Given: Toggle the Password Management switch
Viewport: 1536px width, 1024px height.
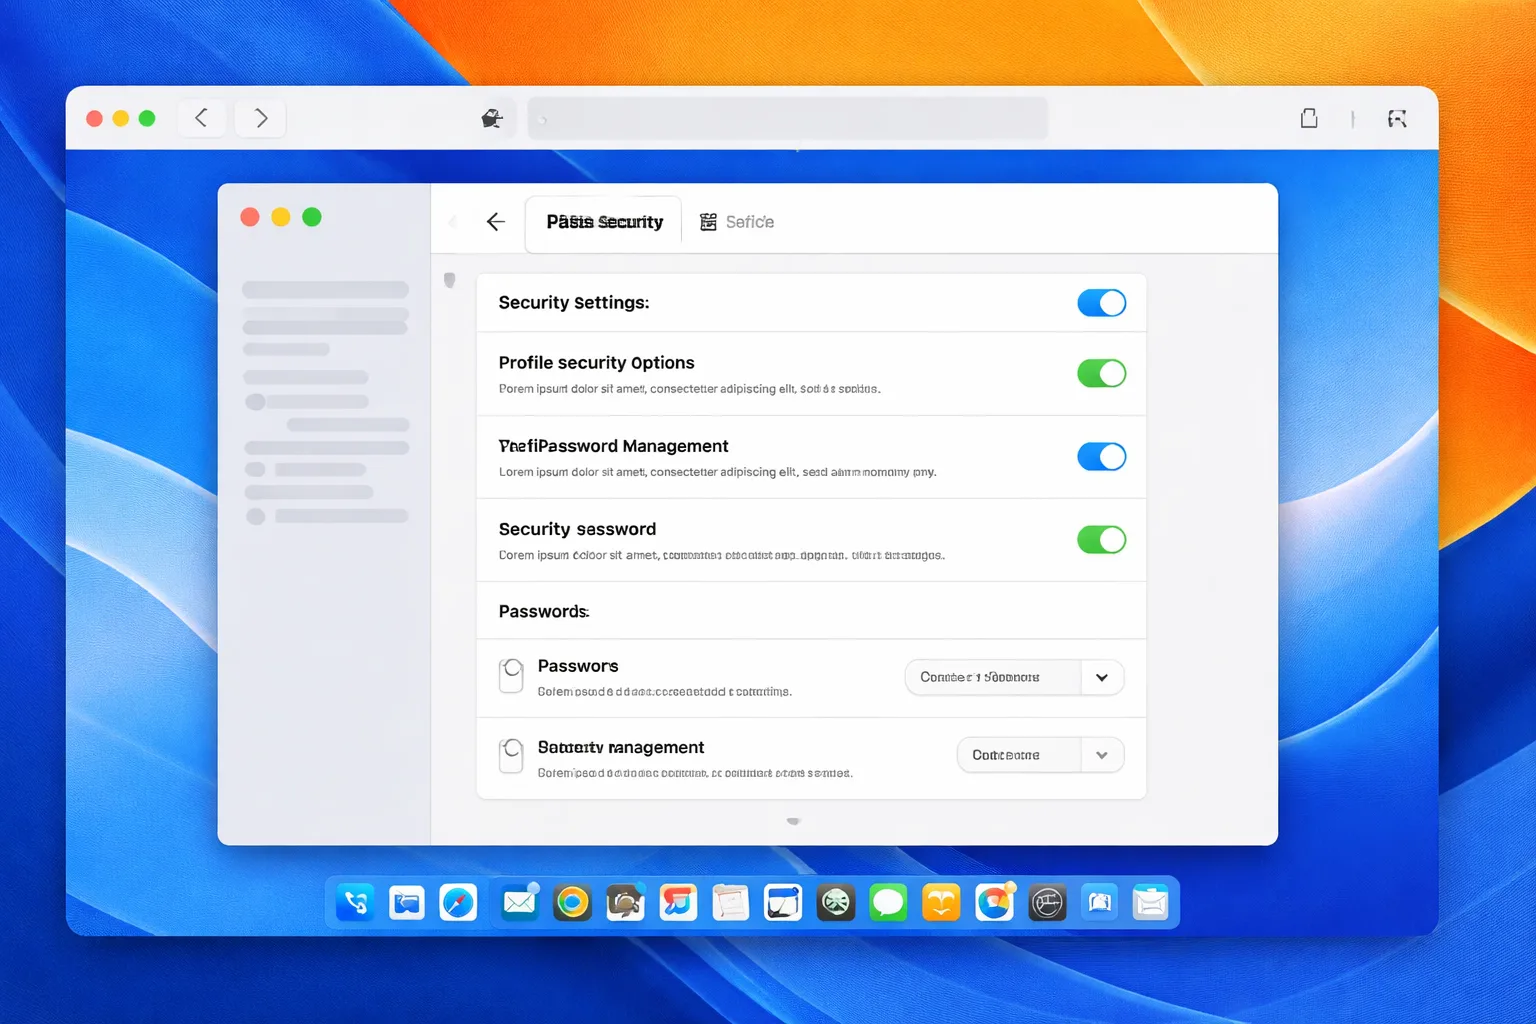Looking at the screenshot, I should pos(1102,456).
